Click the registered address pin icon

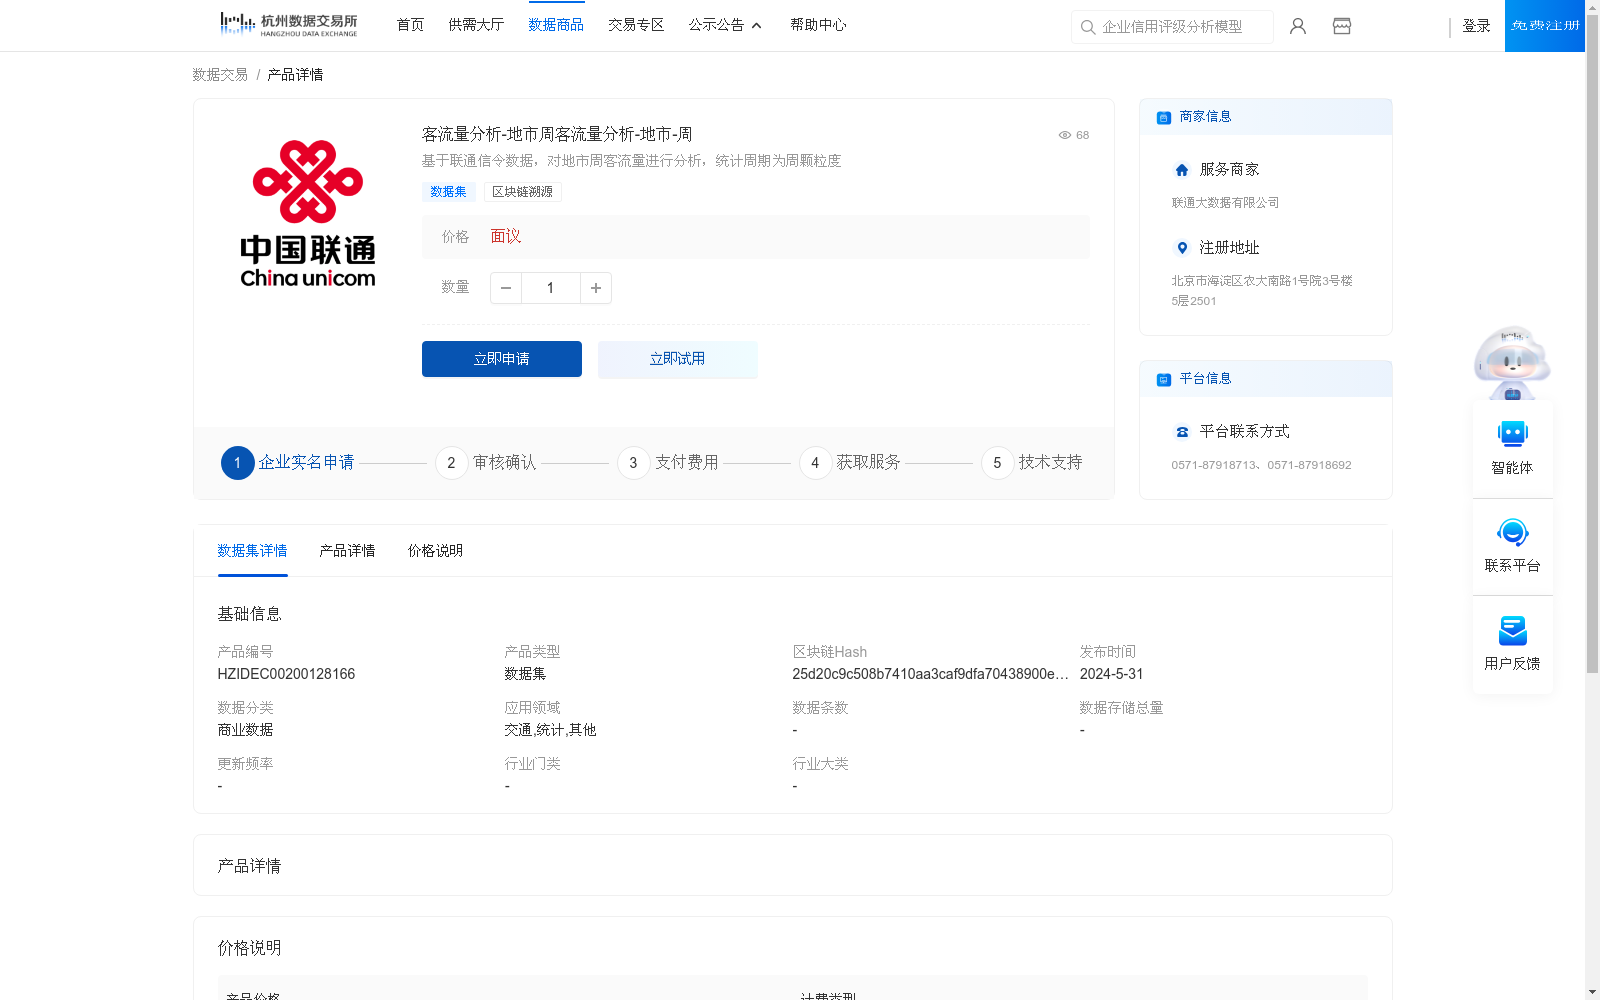click(x=1182, y=248)
